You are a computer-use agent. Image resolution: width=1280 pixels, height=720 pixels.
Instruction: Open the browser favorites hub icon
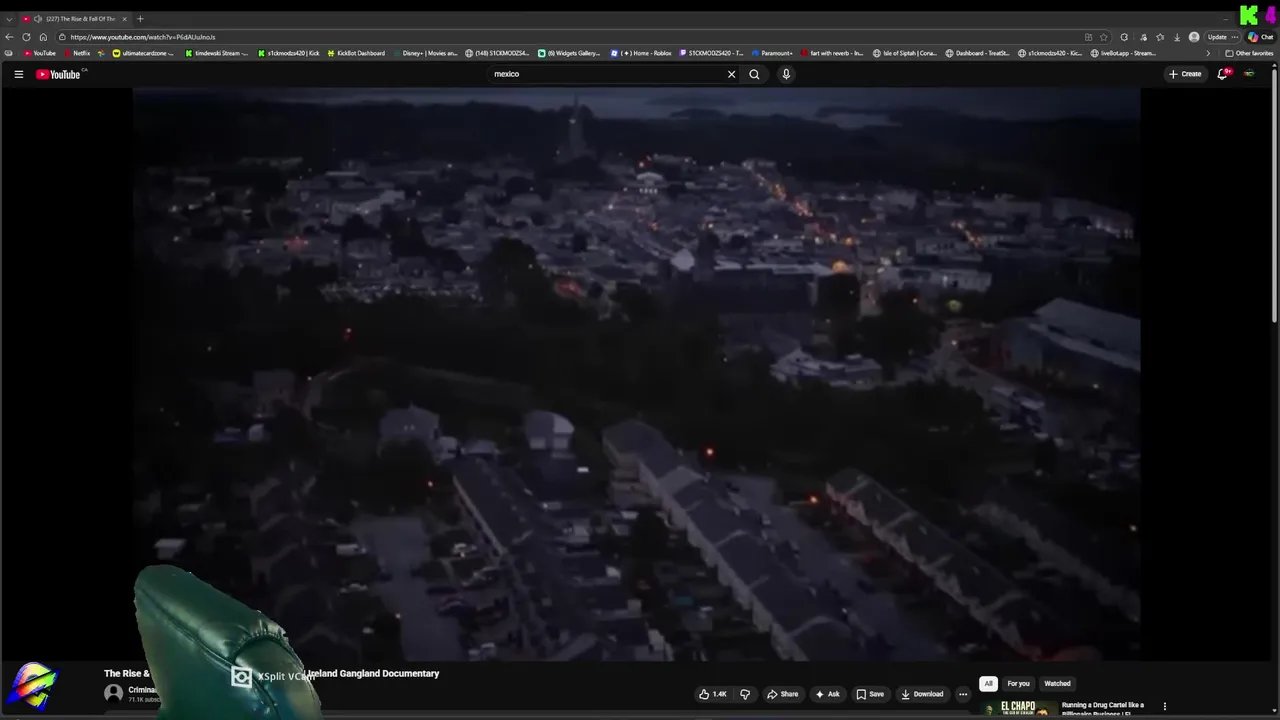pyautogui.click(x=1160, y=37)
